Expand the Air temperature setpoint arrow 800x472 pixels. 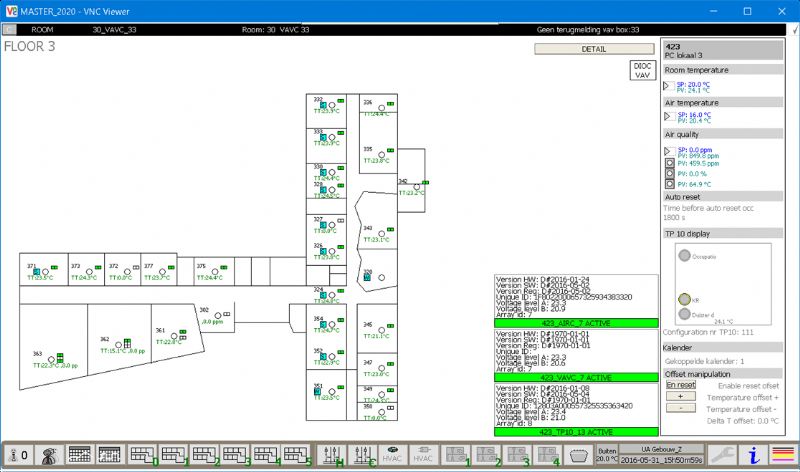coord(669,117)
